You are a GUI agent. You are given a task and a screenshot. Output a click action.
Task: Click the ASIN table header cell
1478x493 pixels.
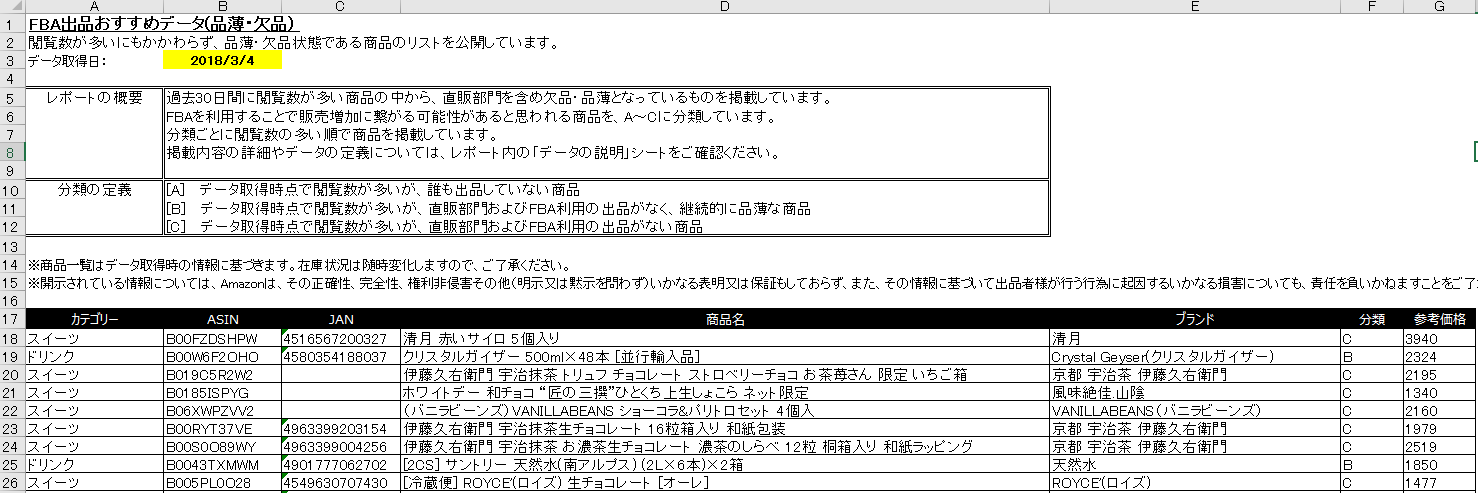[222, 320]
